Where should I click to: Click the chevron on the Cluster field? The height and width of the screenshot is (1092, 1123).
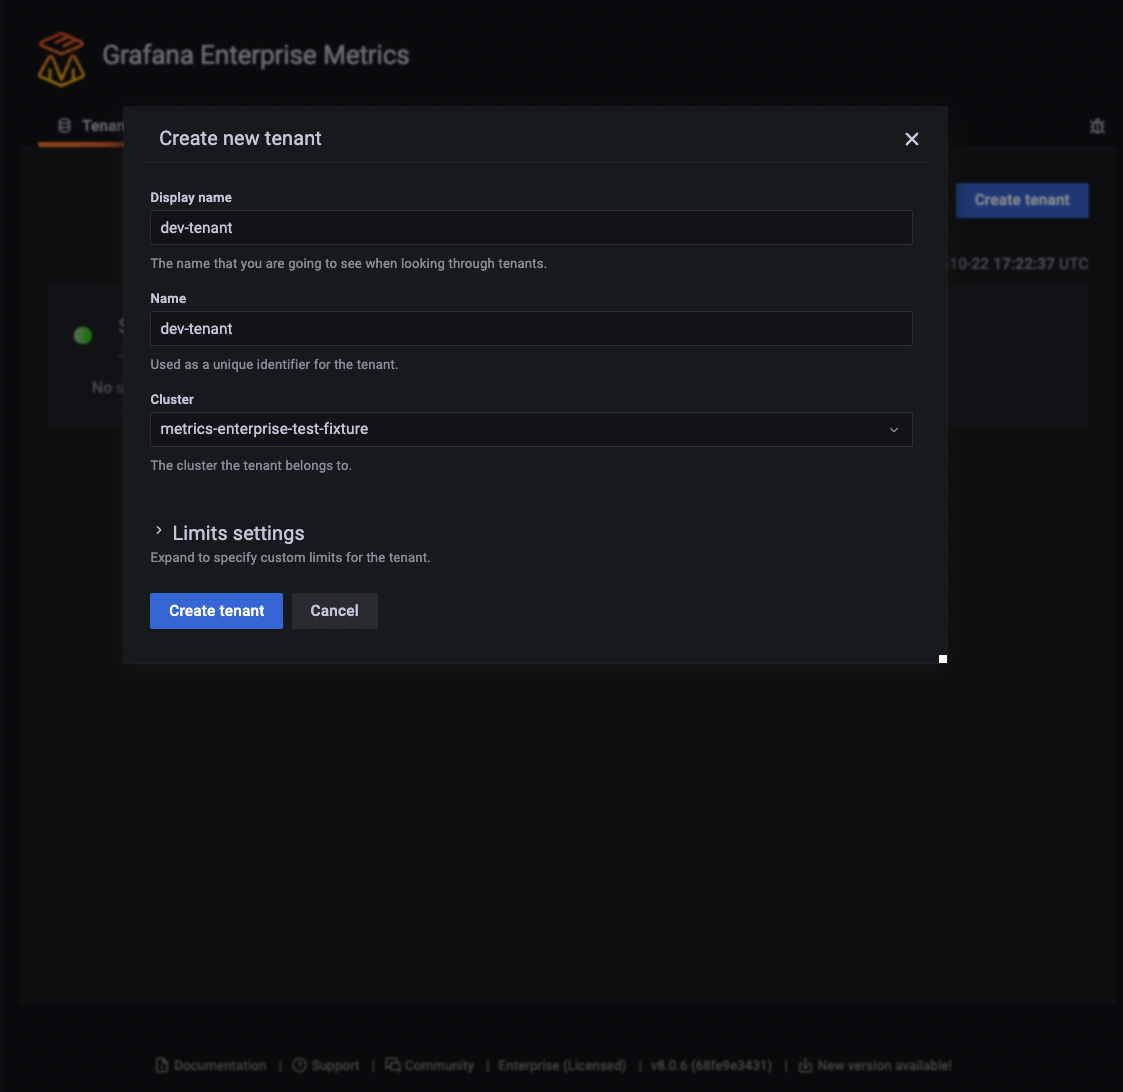click(x=894, y=428)
